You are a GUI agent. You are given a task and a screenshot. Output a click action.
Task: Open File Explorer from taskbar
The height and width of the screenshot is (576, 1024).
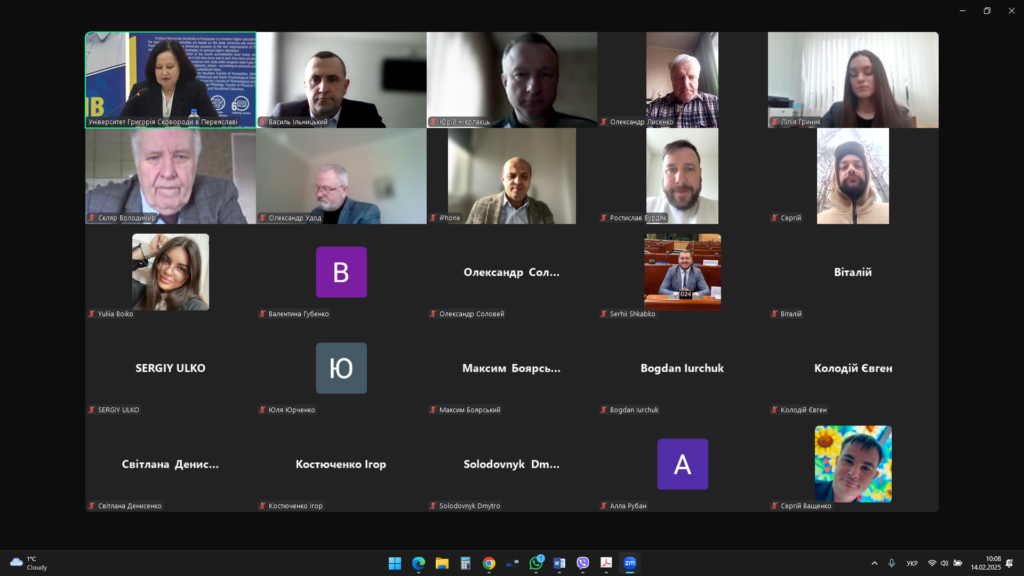442,563
